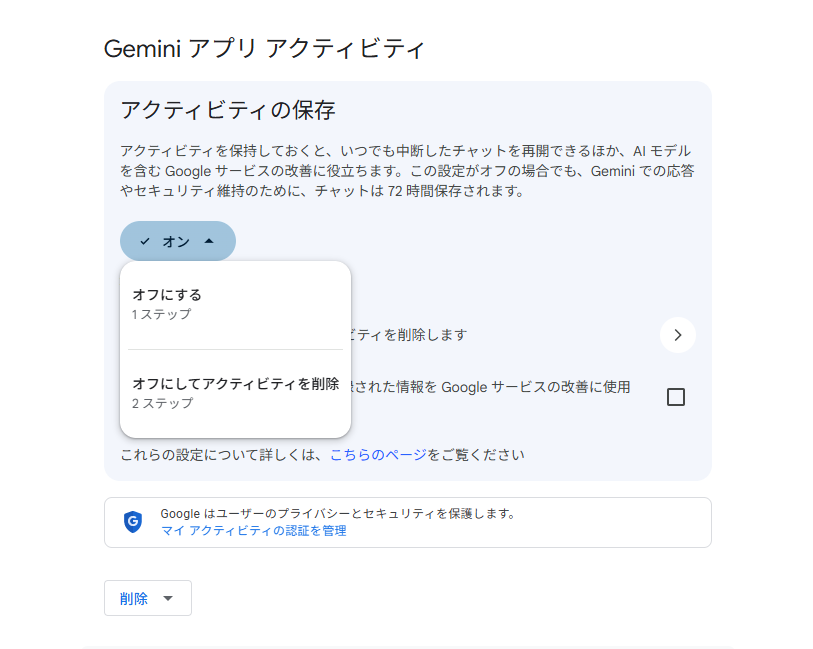This screenshot has width=813, height=649.
Task: Click the checkmark icon in the オン button
Action: pyautogui.click(x=145, y=241)
